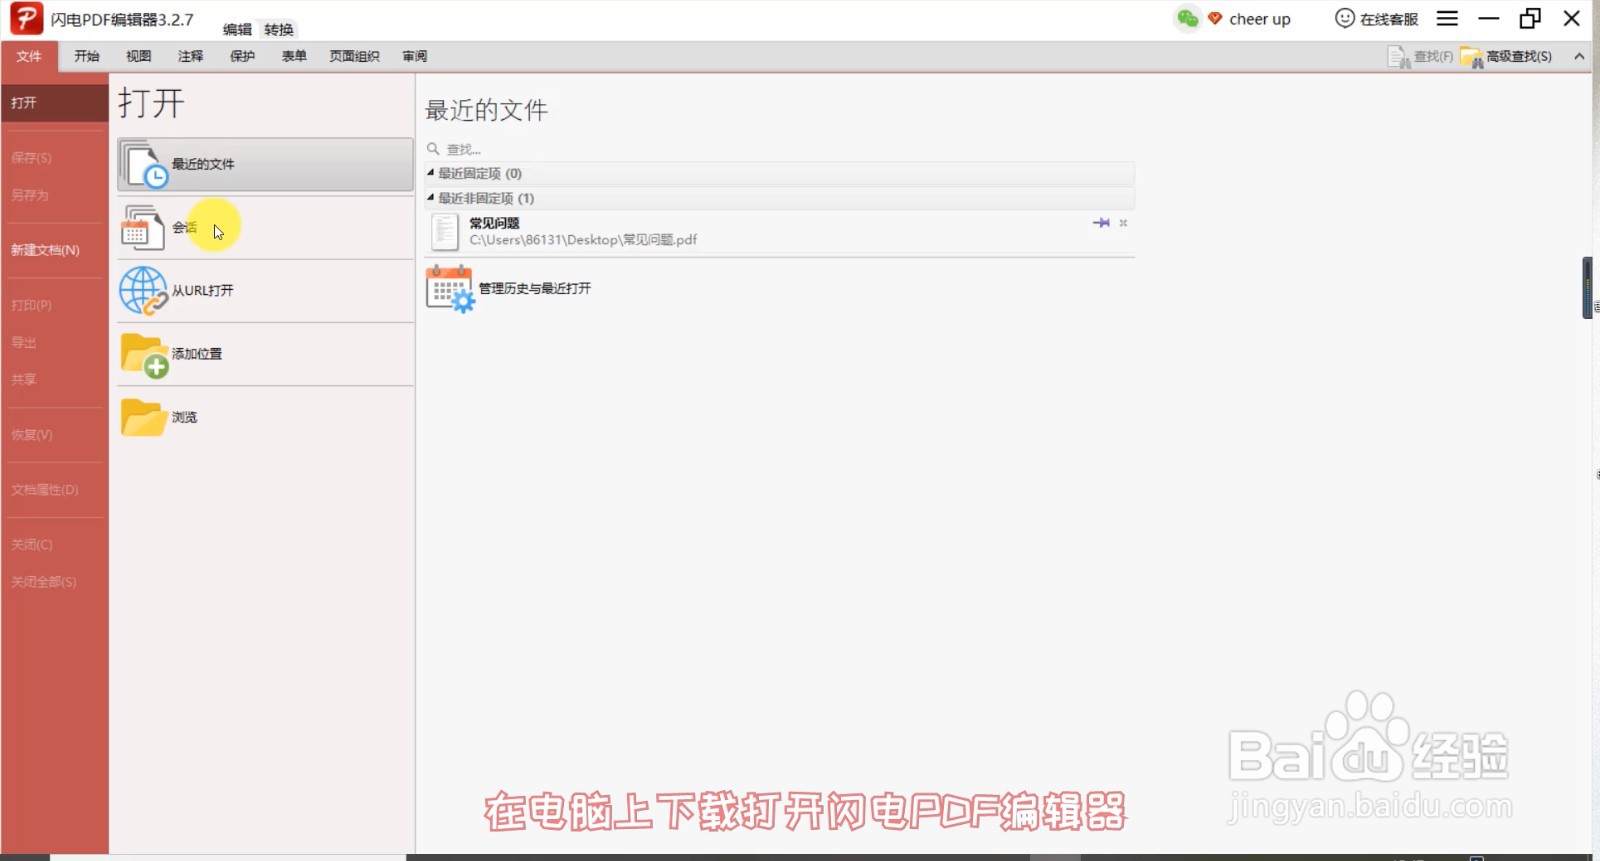The height and width of the screenshot is (861, 1600).
Task: Select the 最近的文件 clock document icon
Action: 145,164
